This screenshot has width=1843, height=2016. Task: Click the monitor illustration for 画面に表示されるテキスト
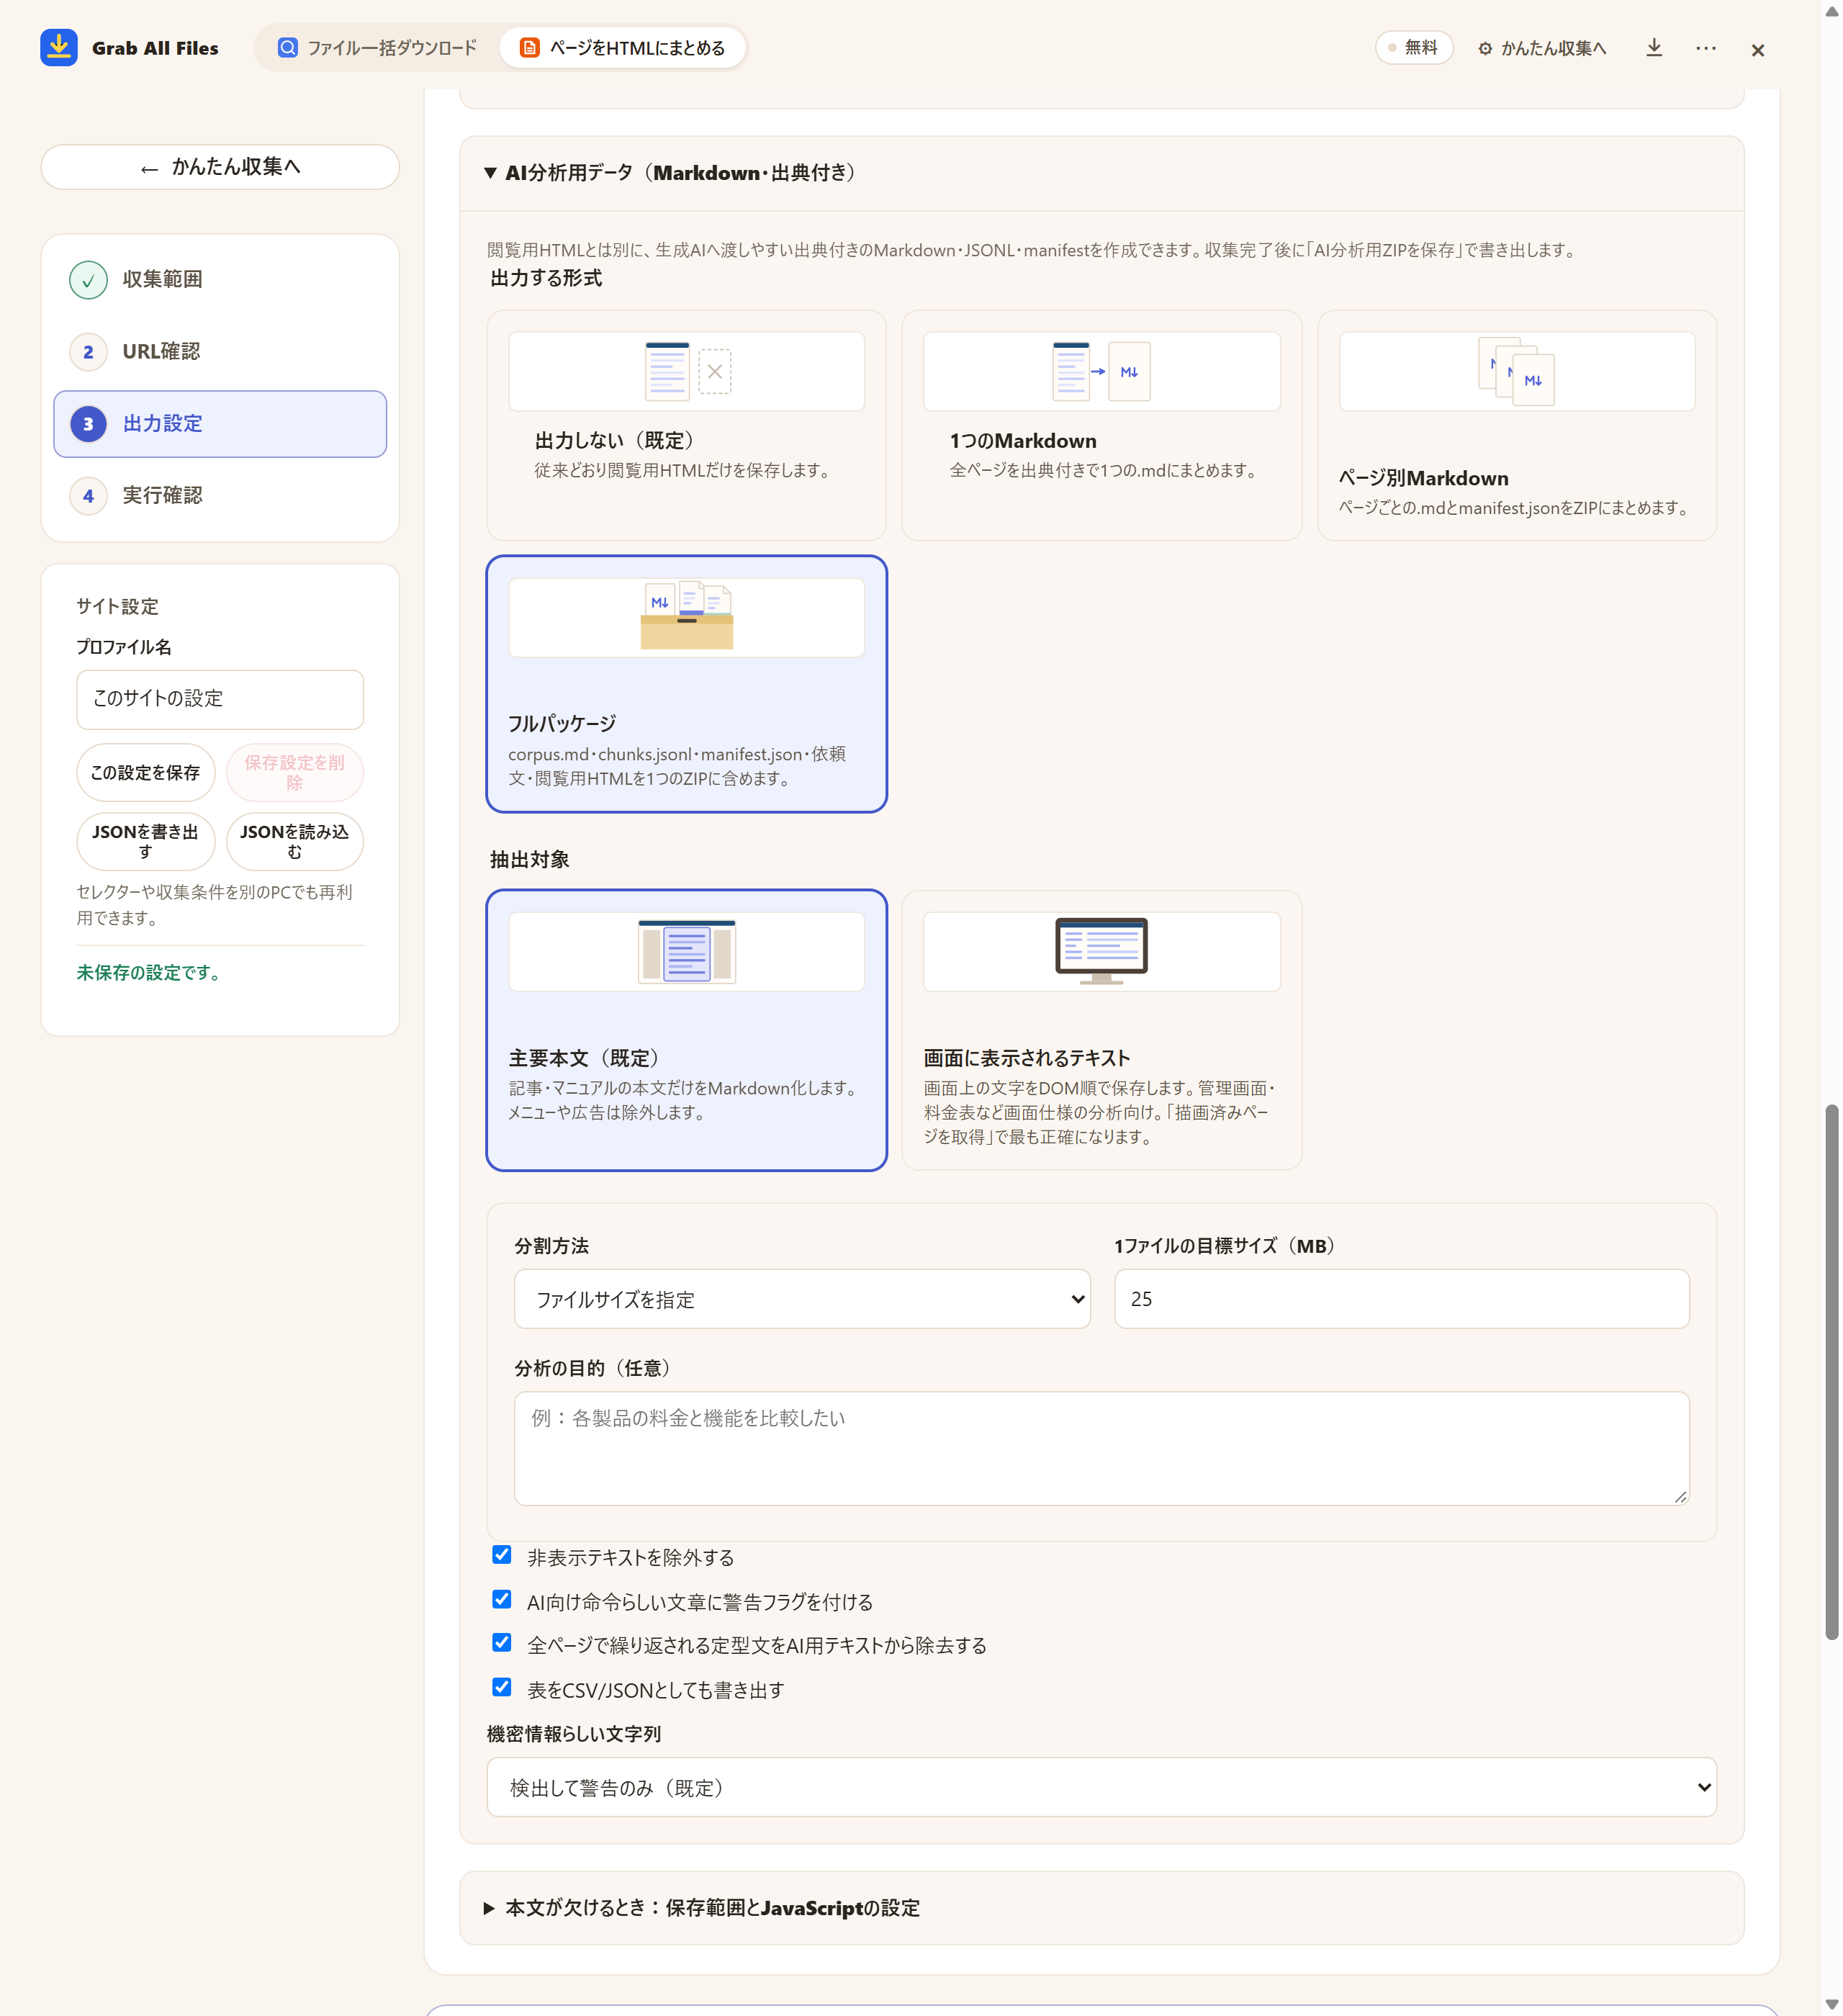(x=1101, y=951)
